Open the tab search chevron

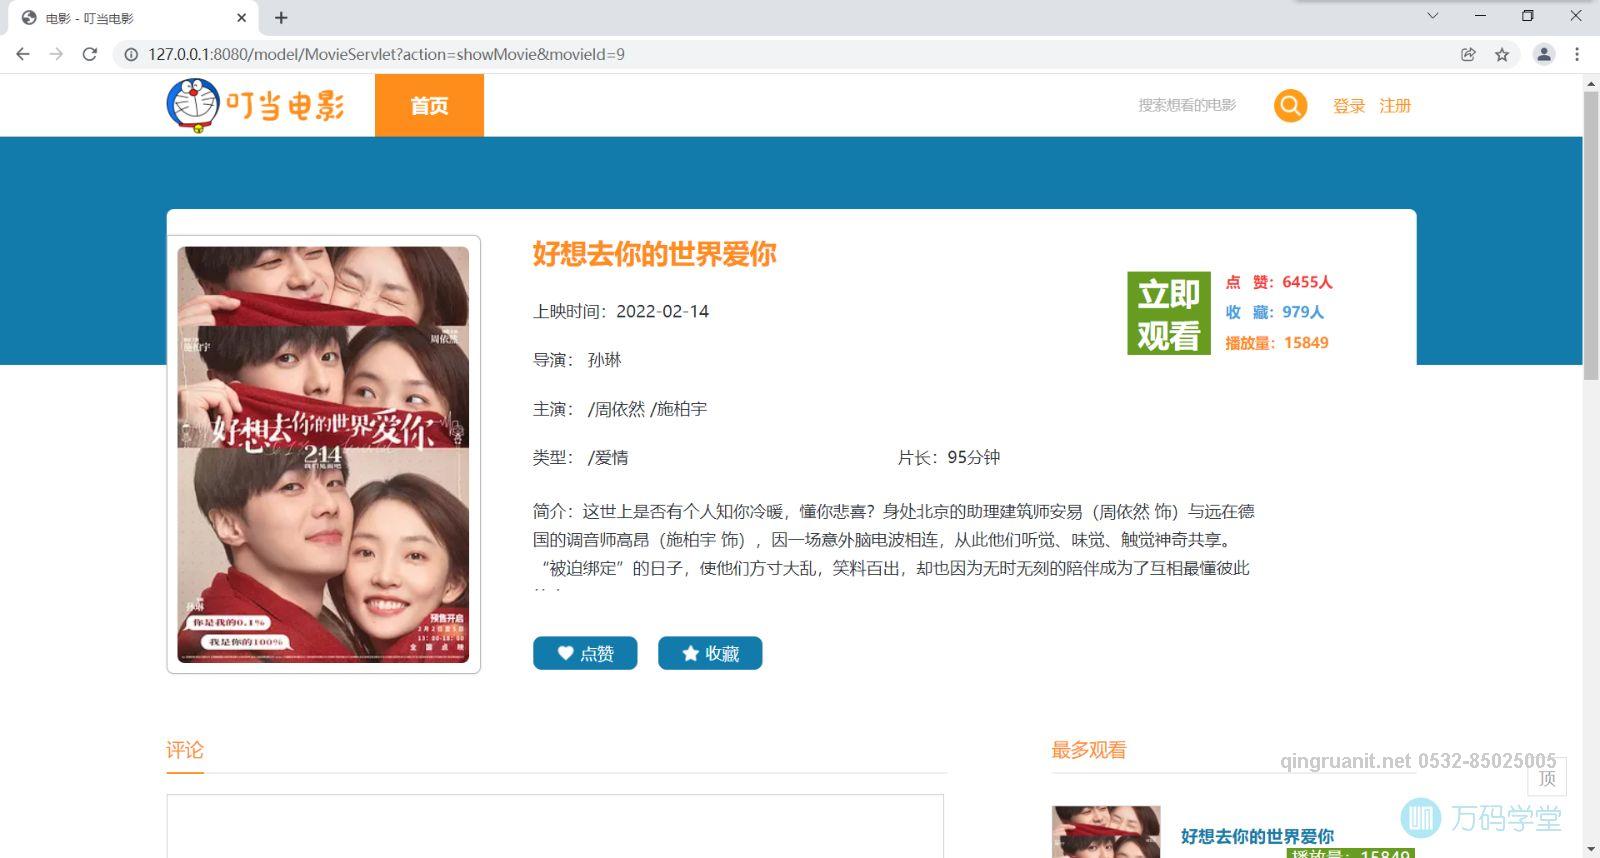pyautogui.click(x=1432, y=16)
